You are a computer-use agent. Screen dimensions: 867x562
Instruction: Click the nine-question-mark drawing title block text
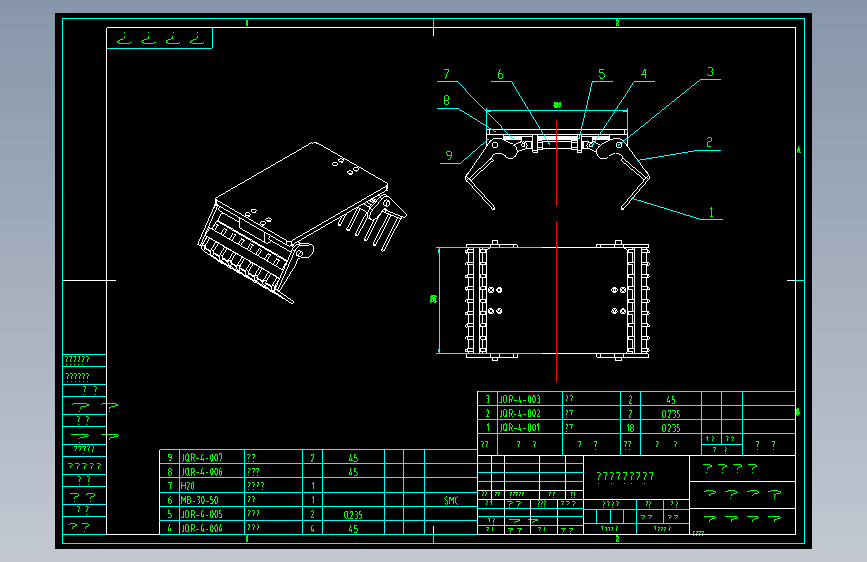625,477
